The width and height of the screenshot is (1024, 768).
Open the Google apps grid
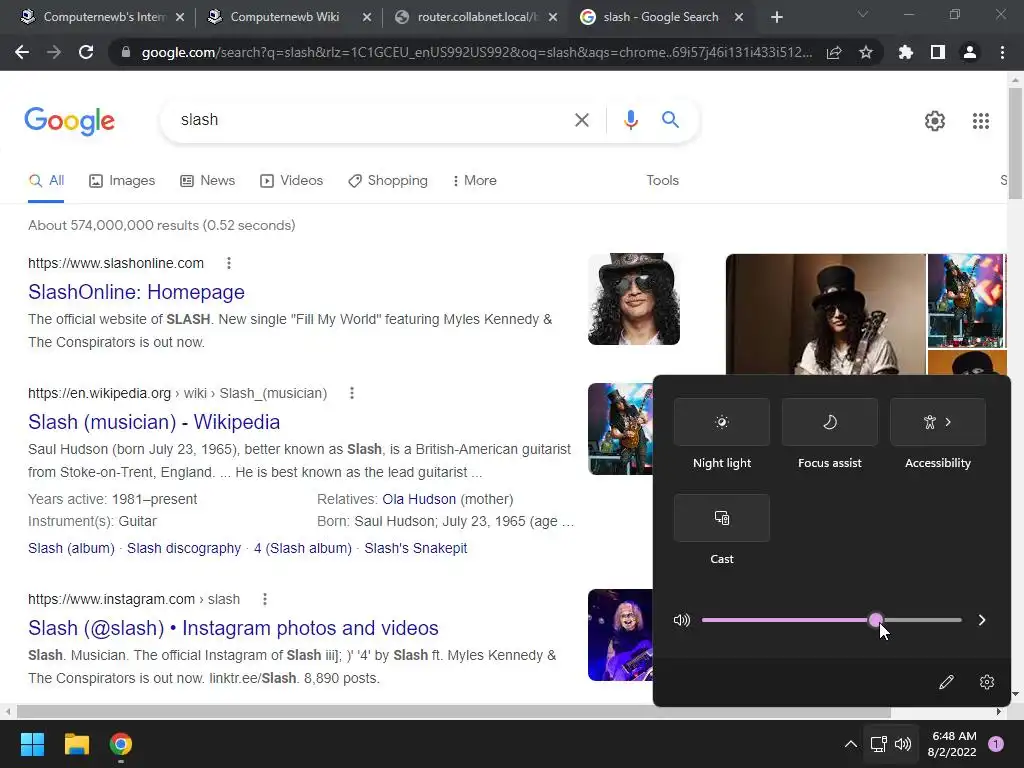(x=980, y=121)
